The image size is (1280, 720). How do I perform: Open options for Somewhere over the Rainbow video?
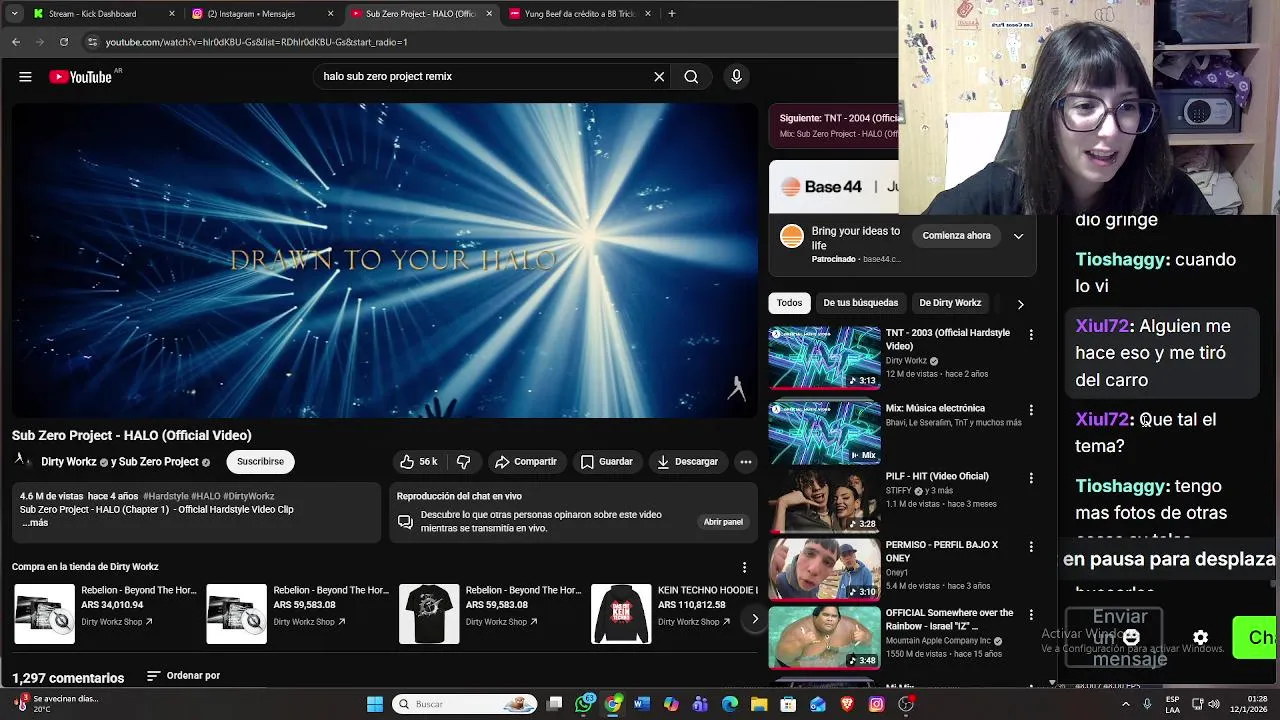tap(1031, 615)
